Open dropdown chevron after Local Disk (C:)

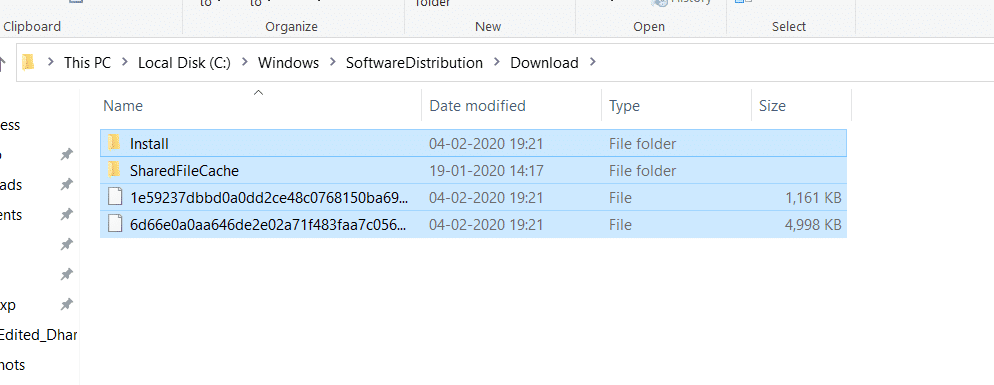[x=244, y=63]
